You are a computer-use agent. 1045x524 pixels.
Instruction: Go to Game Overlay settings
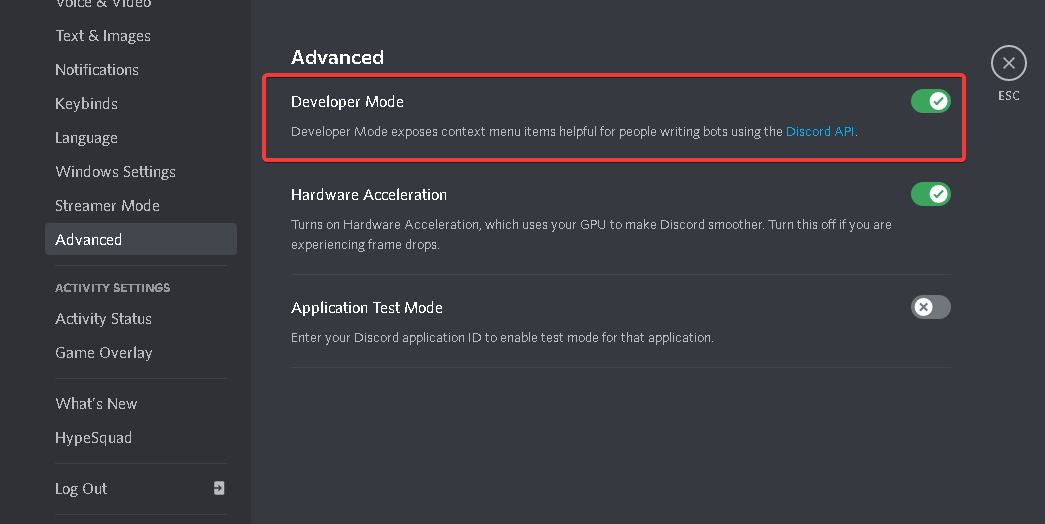[x=104, y=353]
